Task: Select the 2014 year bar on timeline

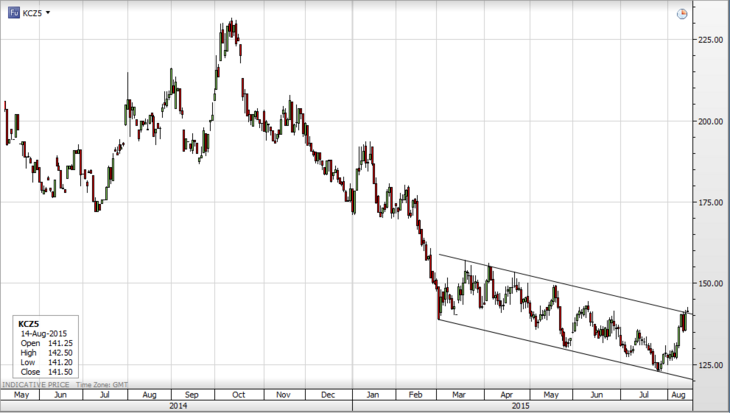Action: pos(177,406)
